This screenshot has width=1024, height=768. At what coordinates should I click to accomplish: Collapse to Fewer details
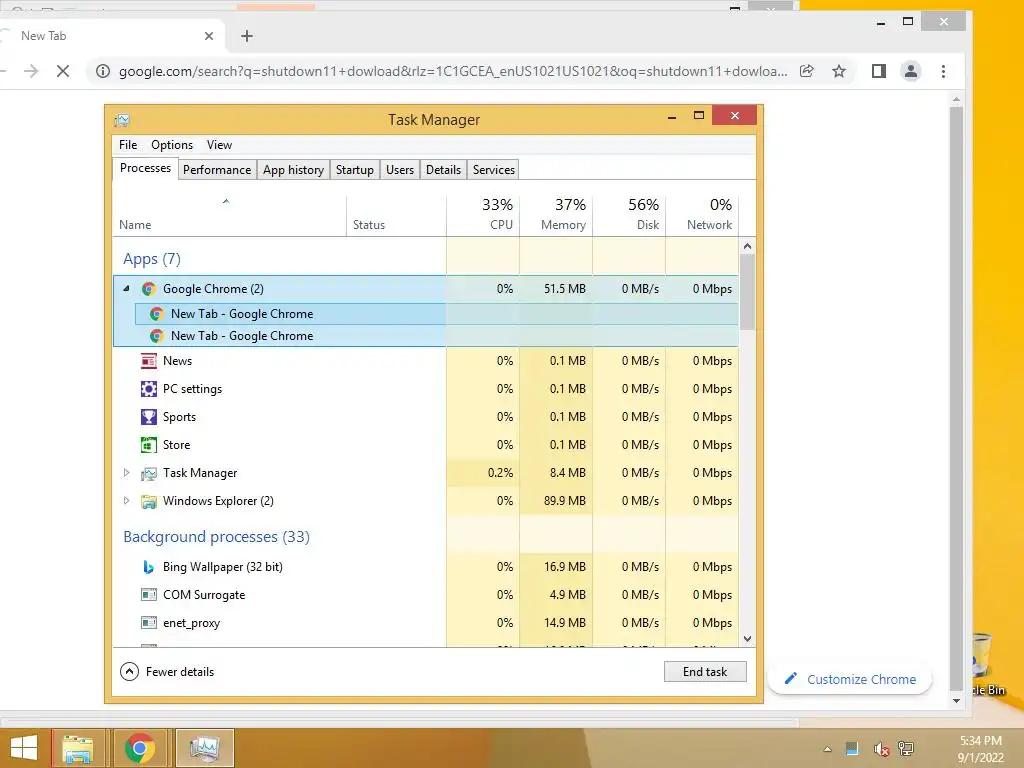(167, 671)
